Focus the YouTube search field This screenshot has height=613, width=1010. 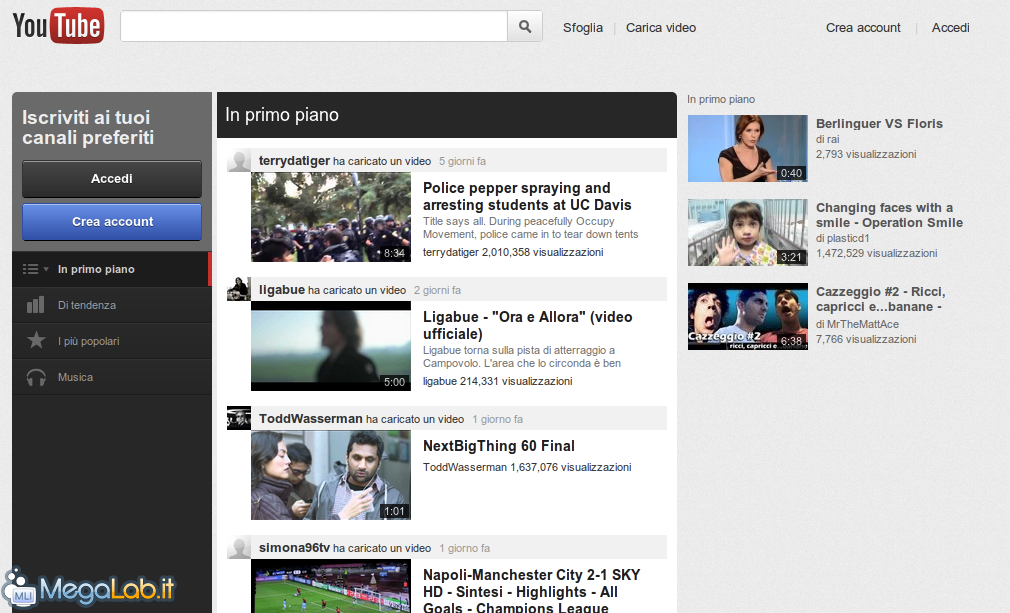[314, 26]
